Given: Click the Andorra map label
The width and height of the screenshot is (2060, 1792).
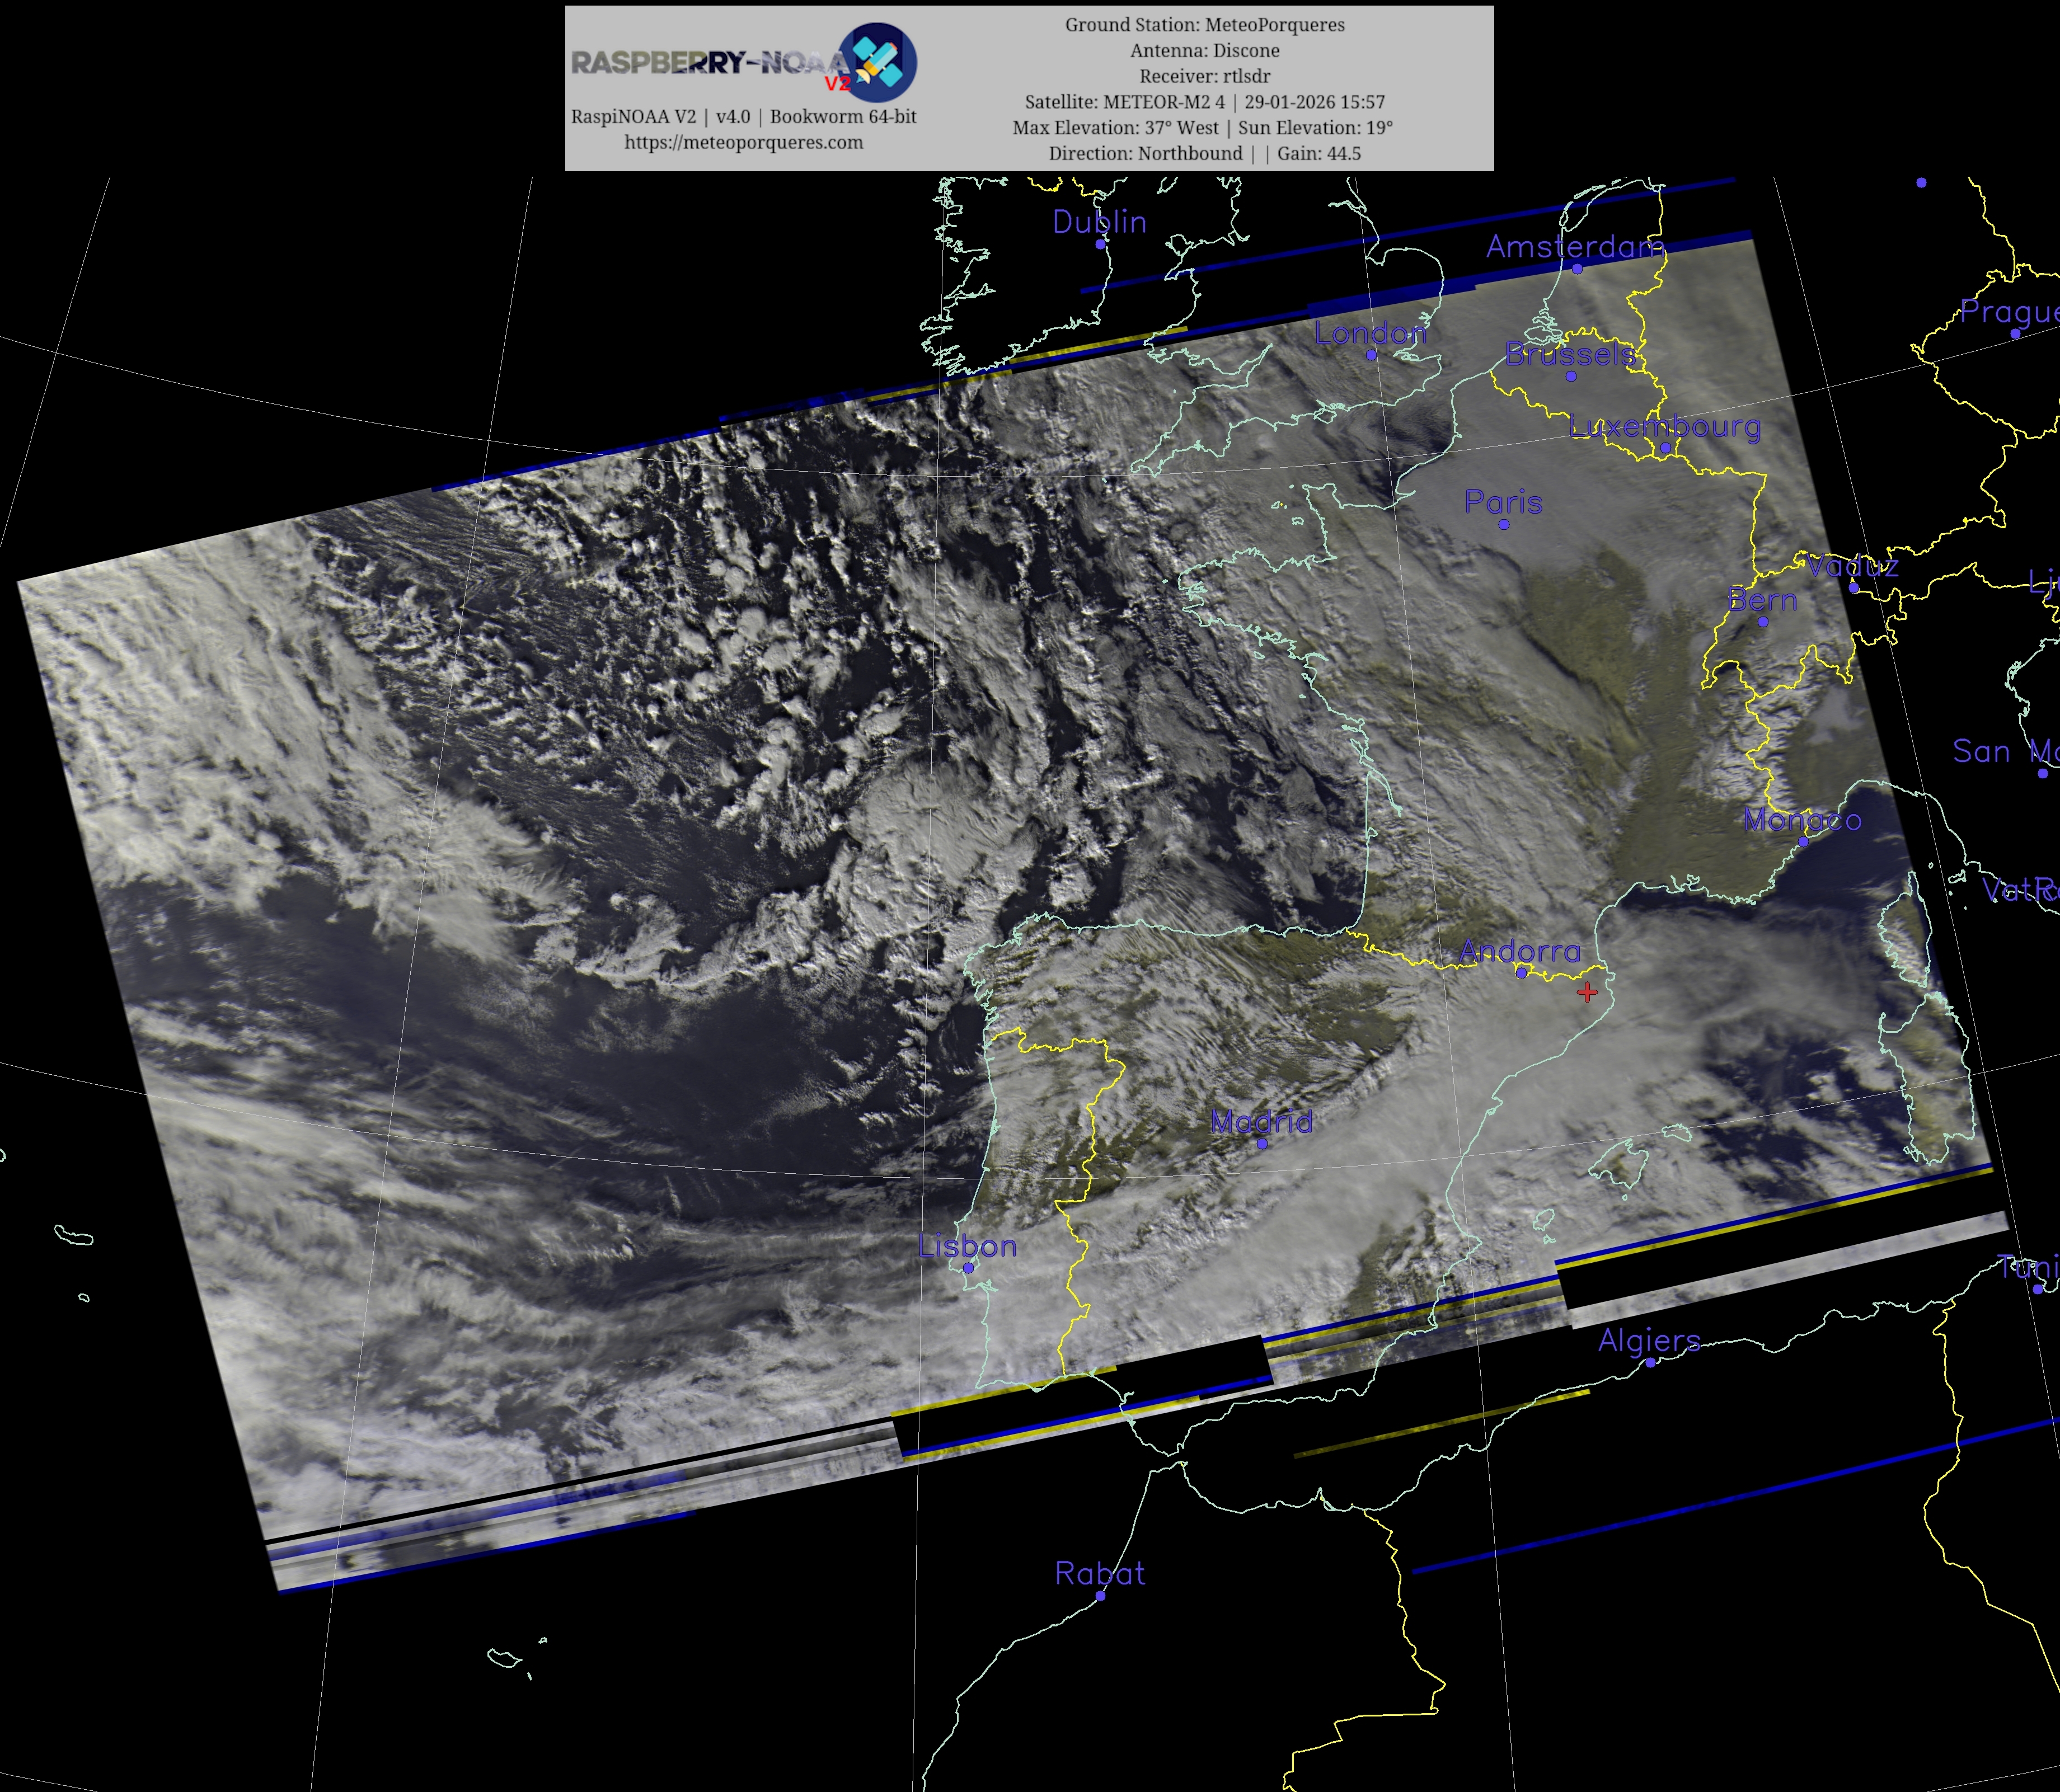Looking at the screenshot, I should click(1520, 951).
